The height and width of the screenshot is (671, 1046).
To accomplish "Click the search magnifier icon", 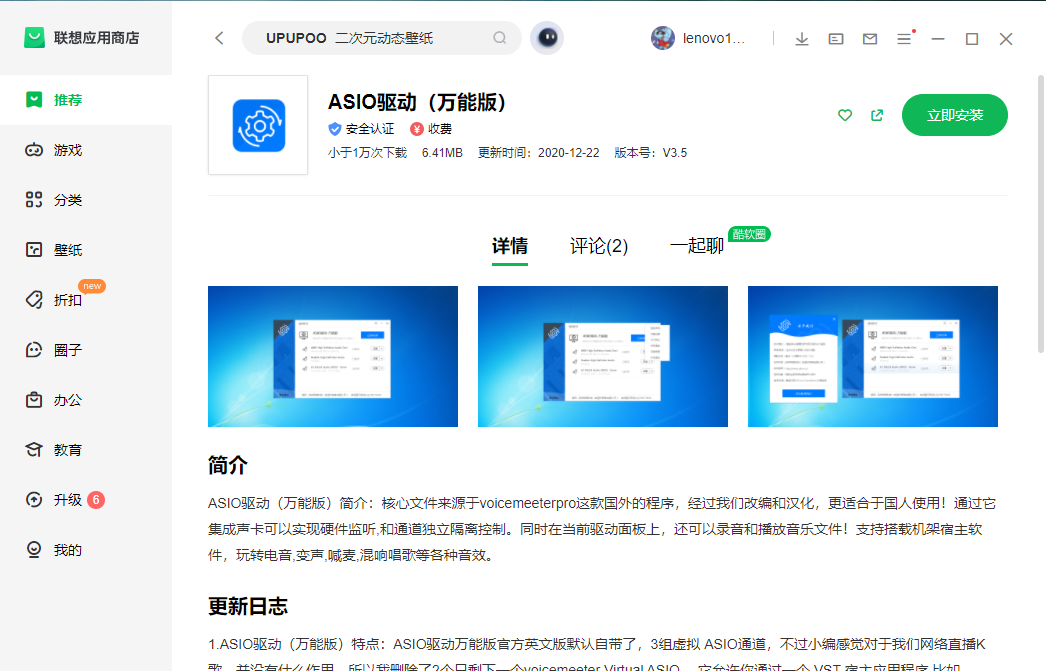I will [x=500, y=38].
